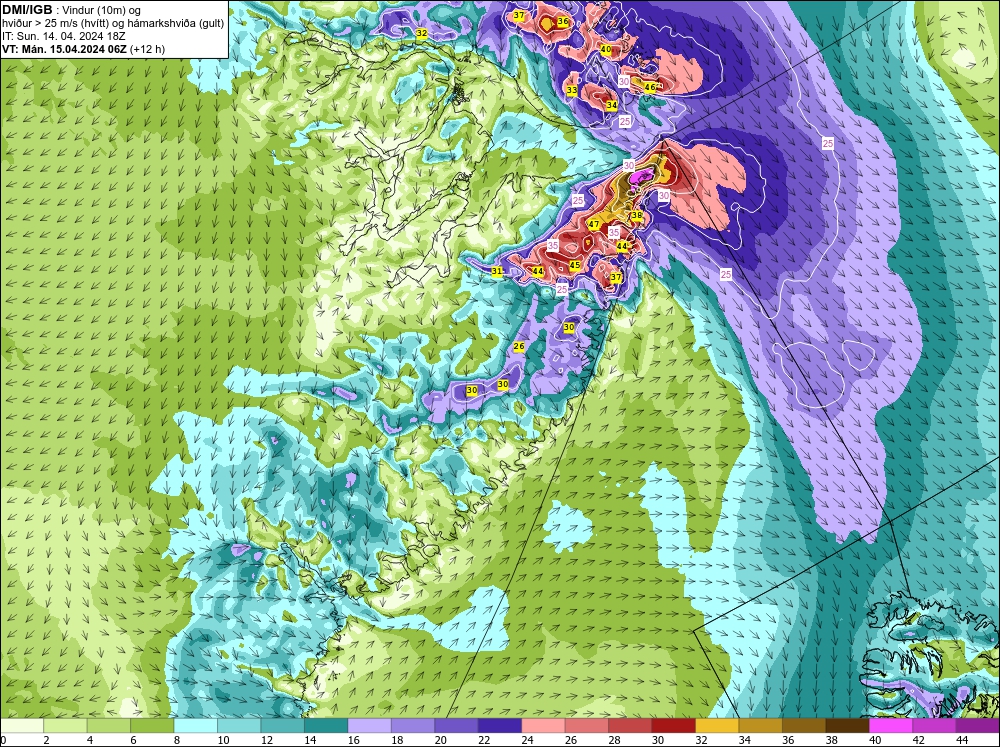The height and width of the screenshot is (747, 1000).
Task: Click the yellow gust label '45'
Action: [x=575, y=265]
